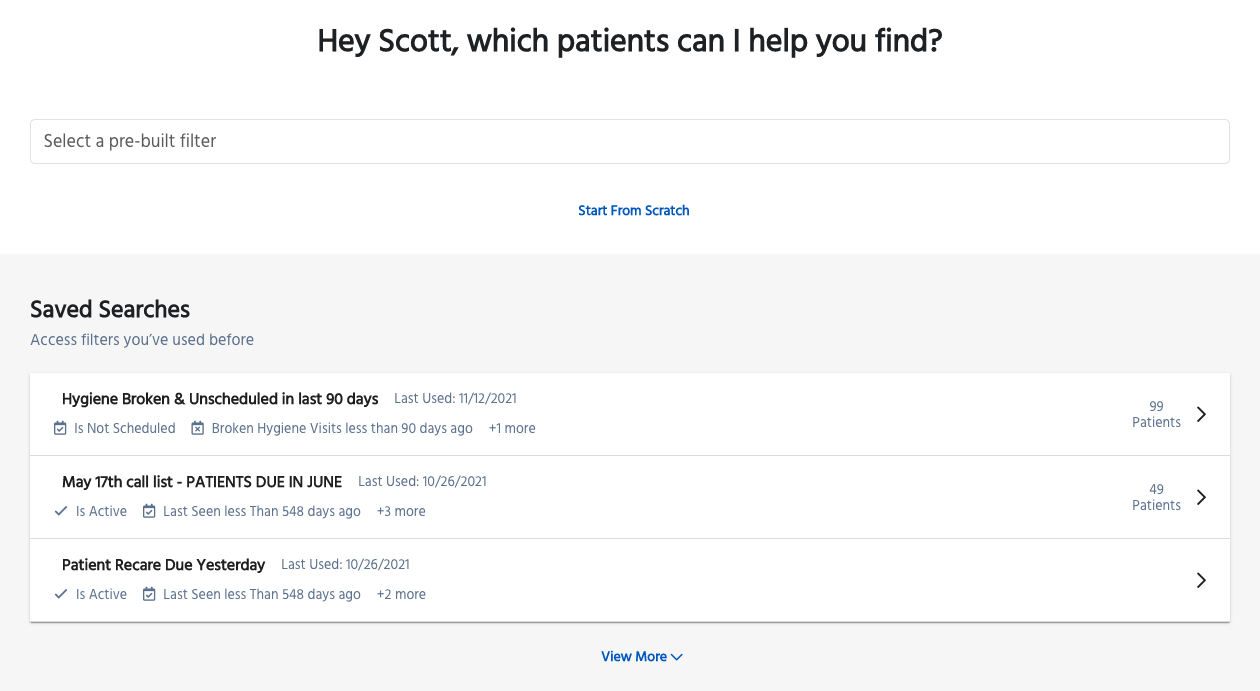Click checkmark icon in May 17th call list row
The image size is (1260, 691).
click(x=61, y=511)
